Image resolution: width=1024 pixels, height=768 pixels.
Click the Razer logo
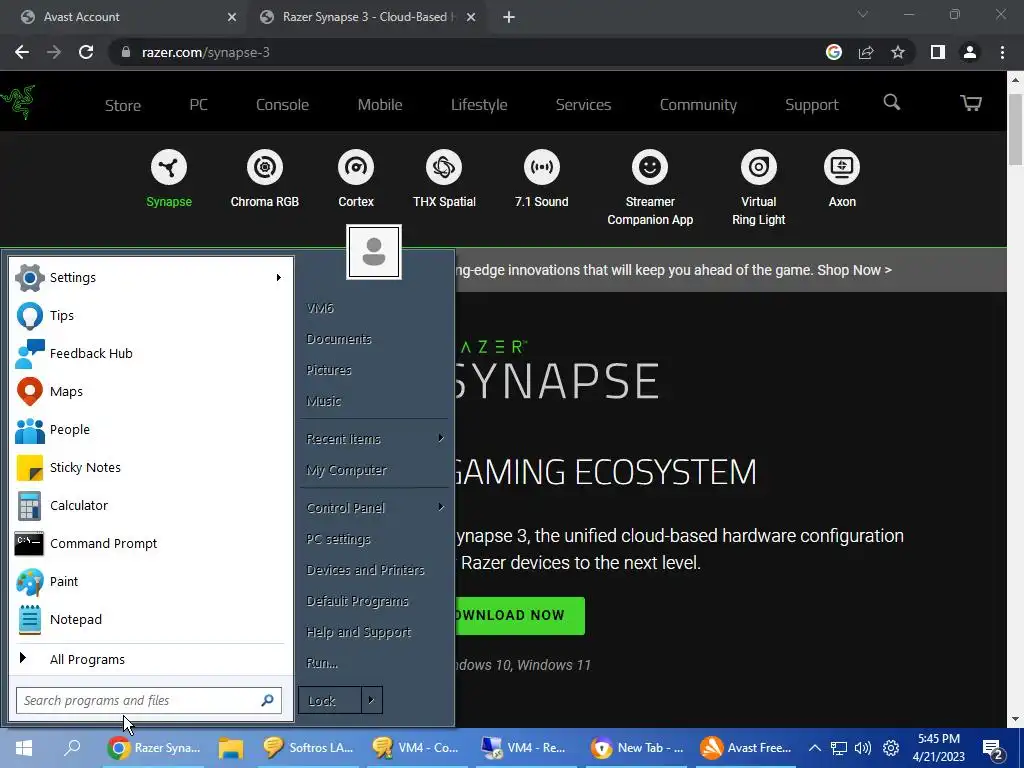[18, 103]
